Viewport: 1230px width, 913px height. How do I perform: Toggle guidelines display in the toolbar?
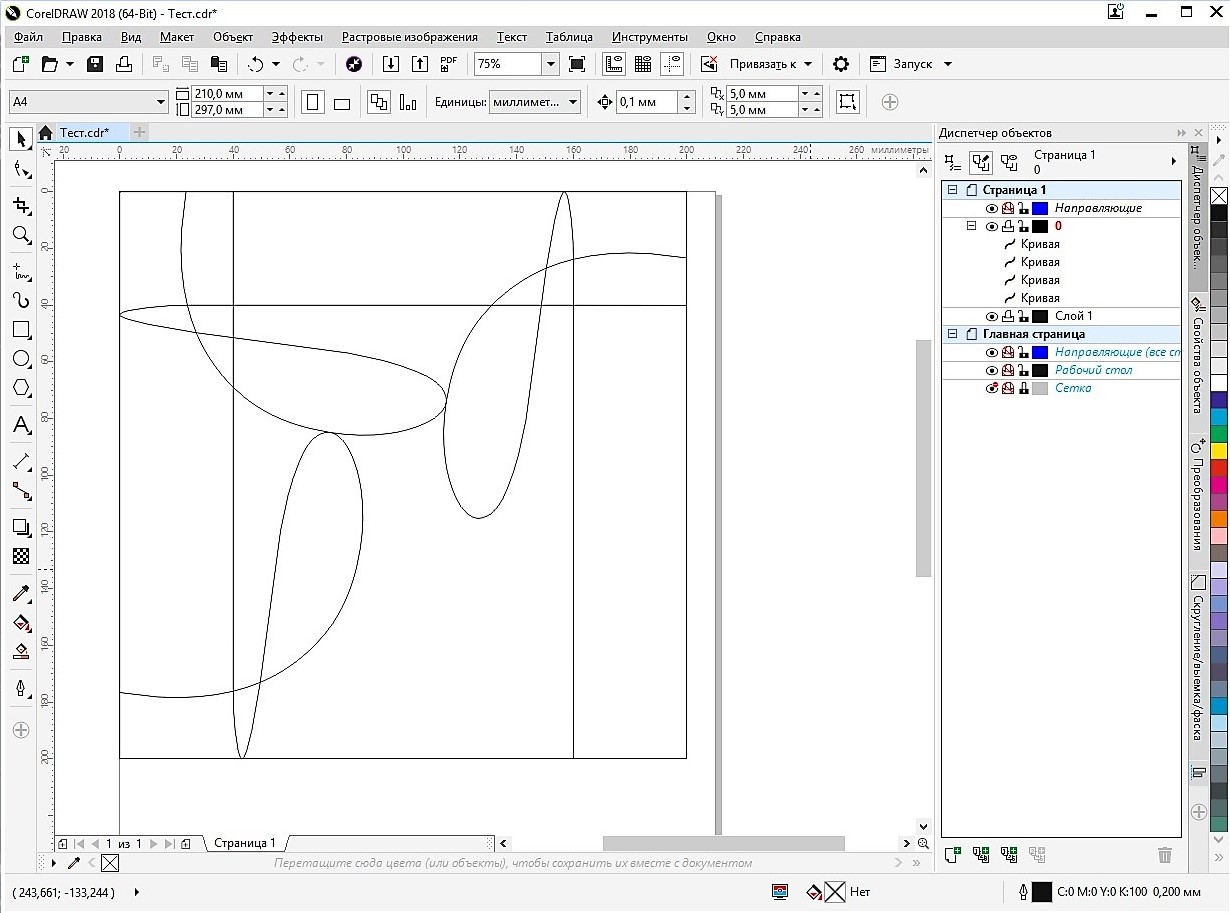(x=672, y=64)
